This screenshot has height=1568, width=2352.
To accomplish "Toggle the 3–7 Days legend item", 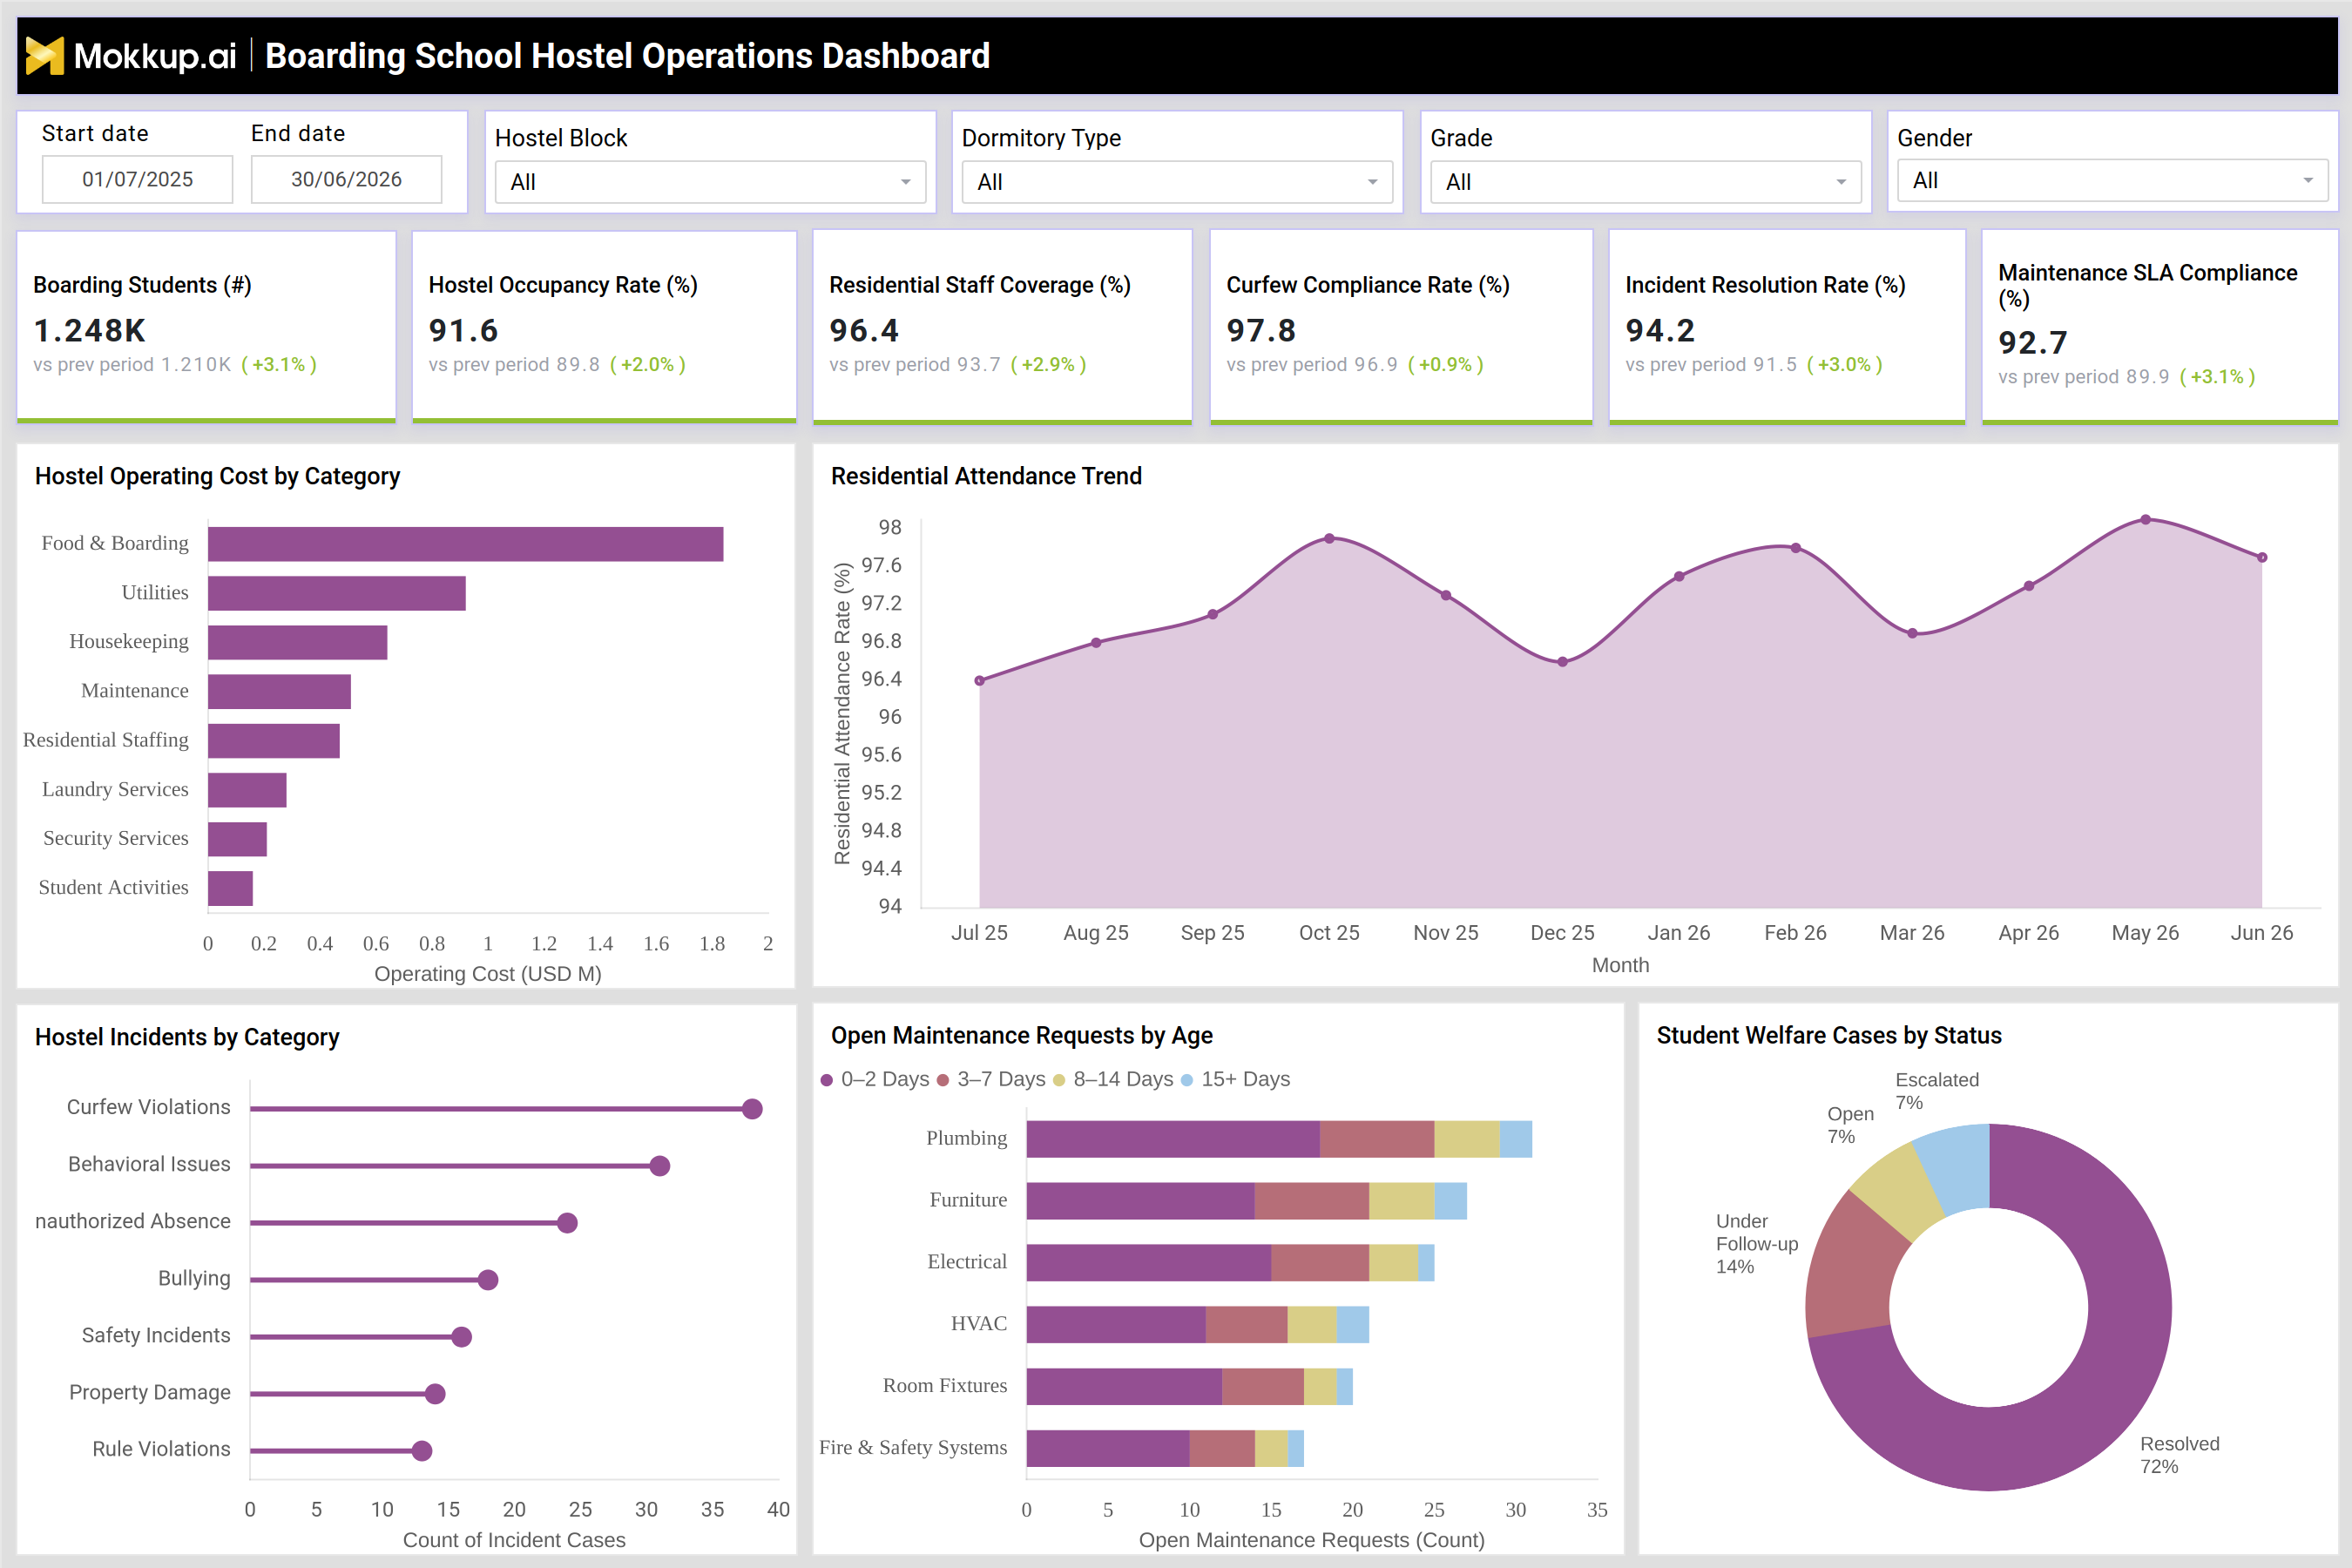I will (991, 1079).
